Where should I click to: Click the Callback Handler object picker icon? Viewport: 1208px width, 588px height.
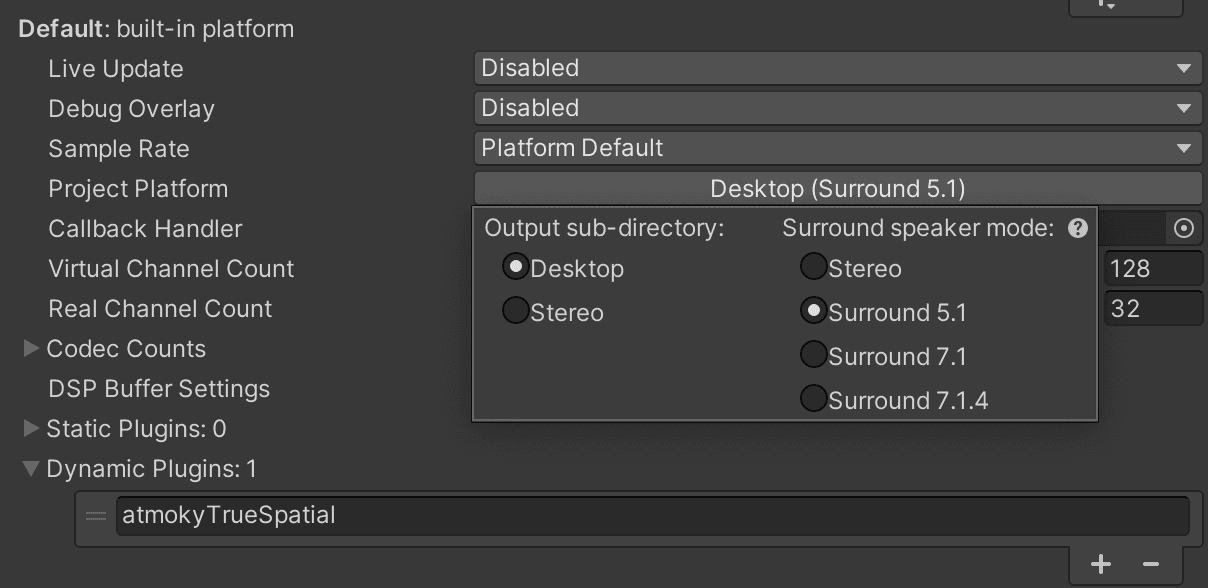1184,228
